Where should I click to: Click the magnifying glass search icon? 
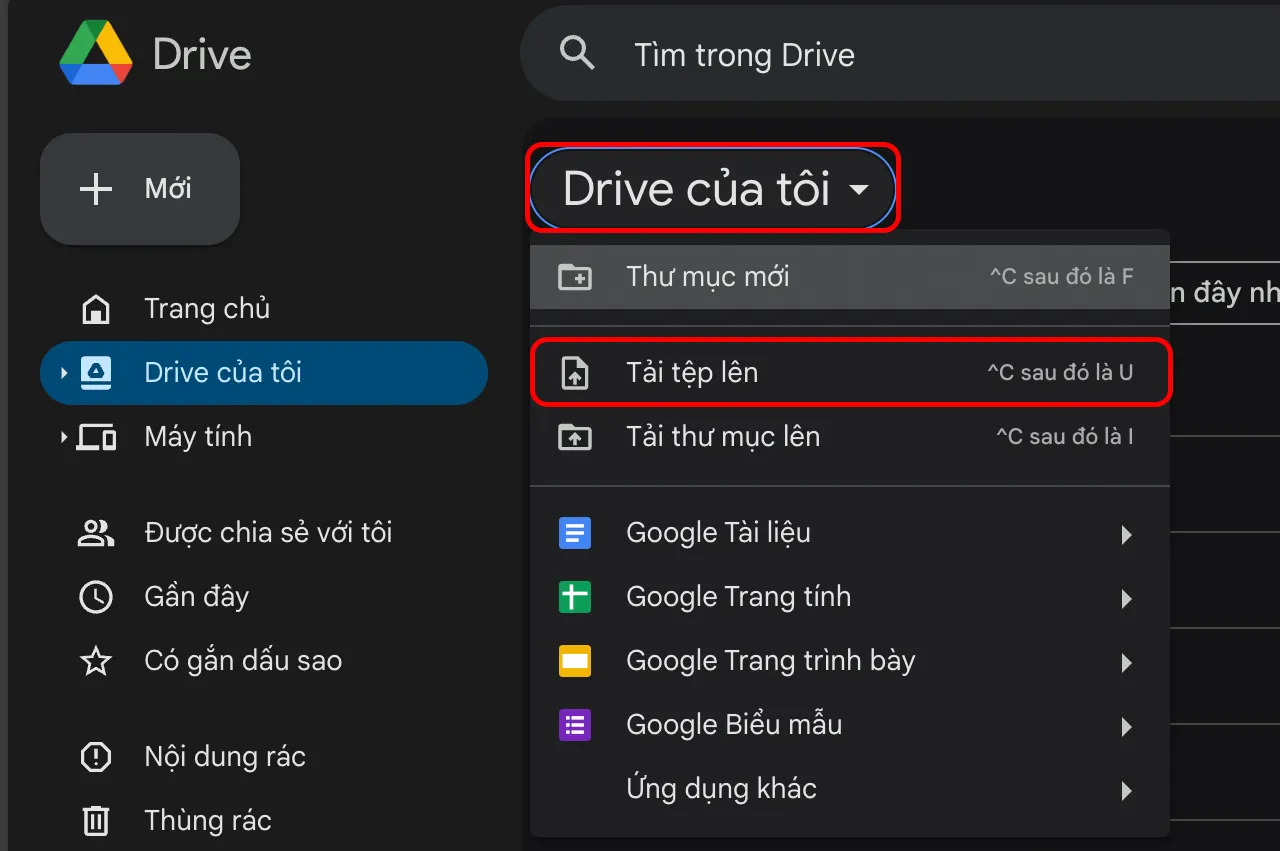click(x=577, y=54)
